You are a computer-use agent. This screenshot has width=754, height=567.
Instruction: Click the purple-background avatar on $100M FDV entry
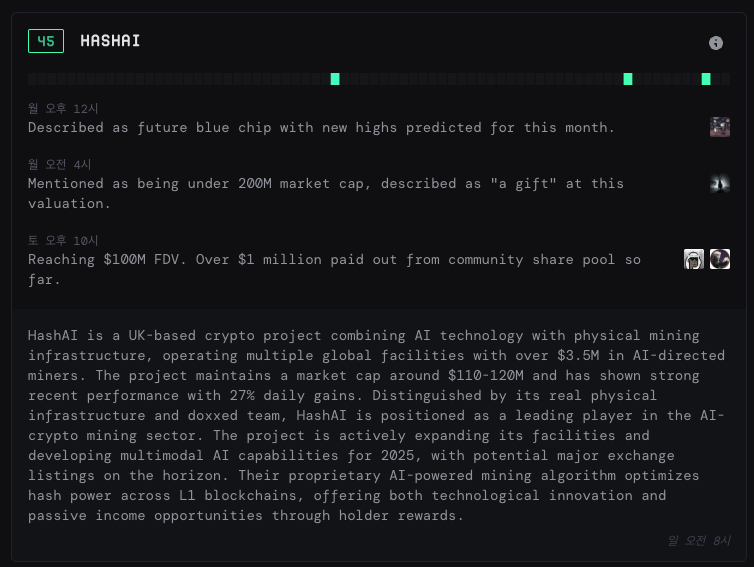click(x=720, y=259)
